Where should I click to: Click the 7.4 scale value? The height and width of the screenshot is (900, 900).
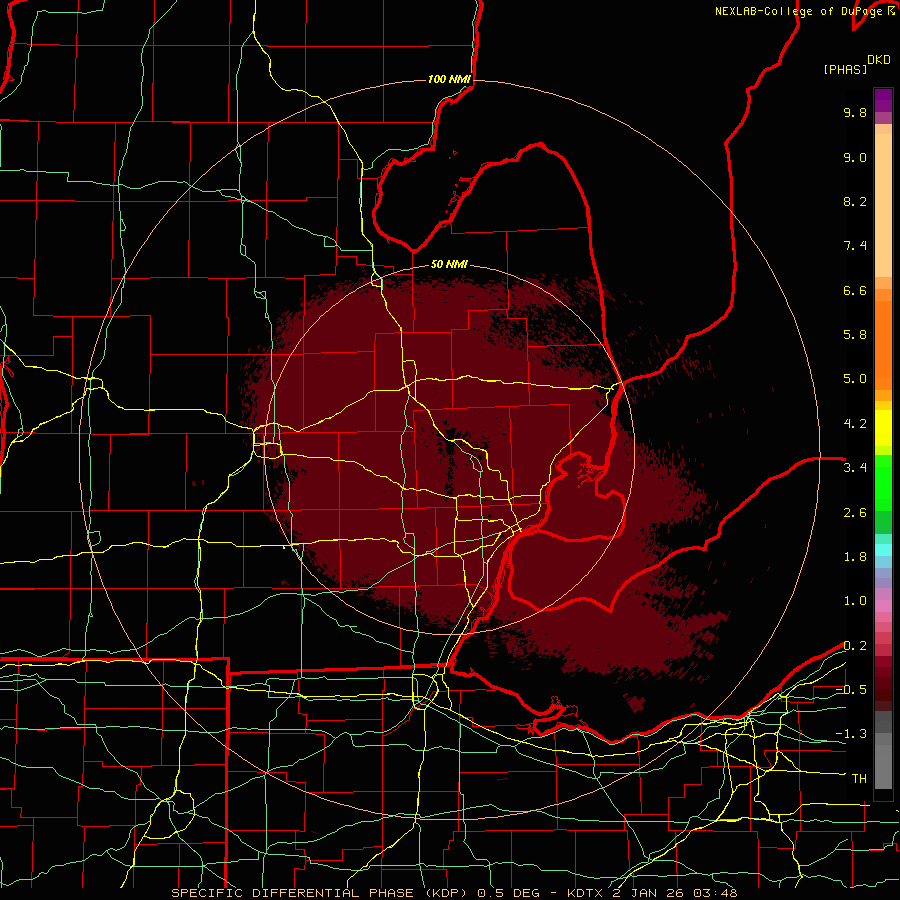[x=855, y=246]
